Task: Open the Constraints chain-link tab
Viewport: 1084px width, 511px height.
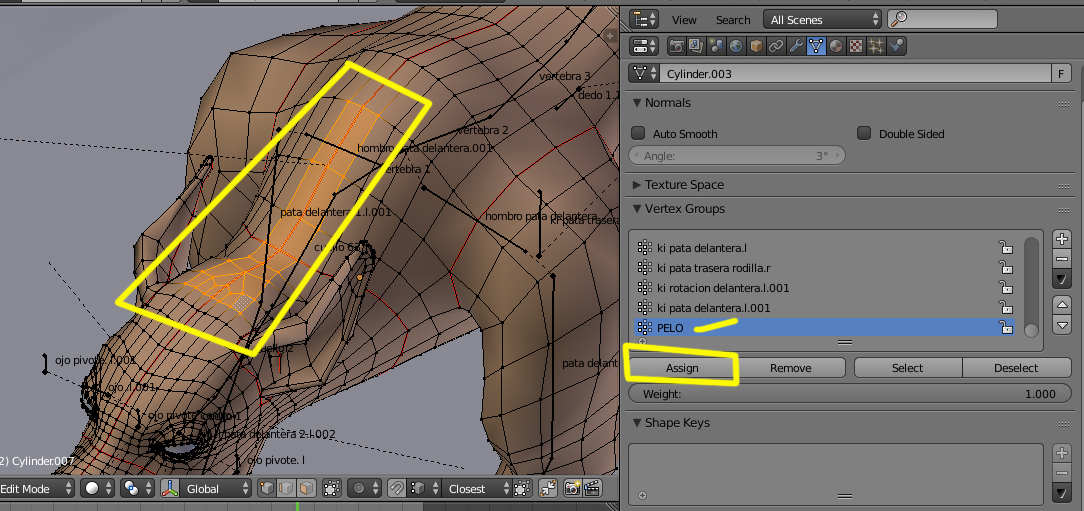Action: pos(776,46)
